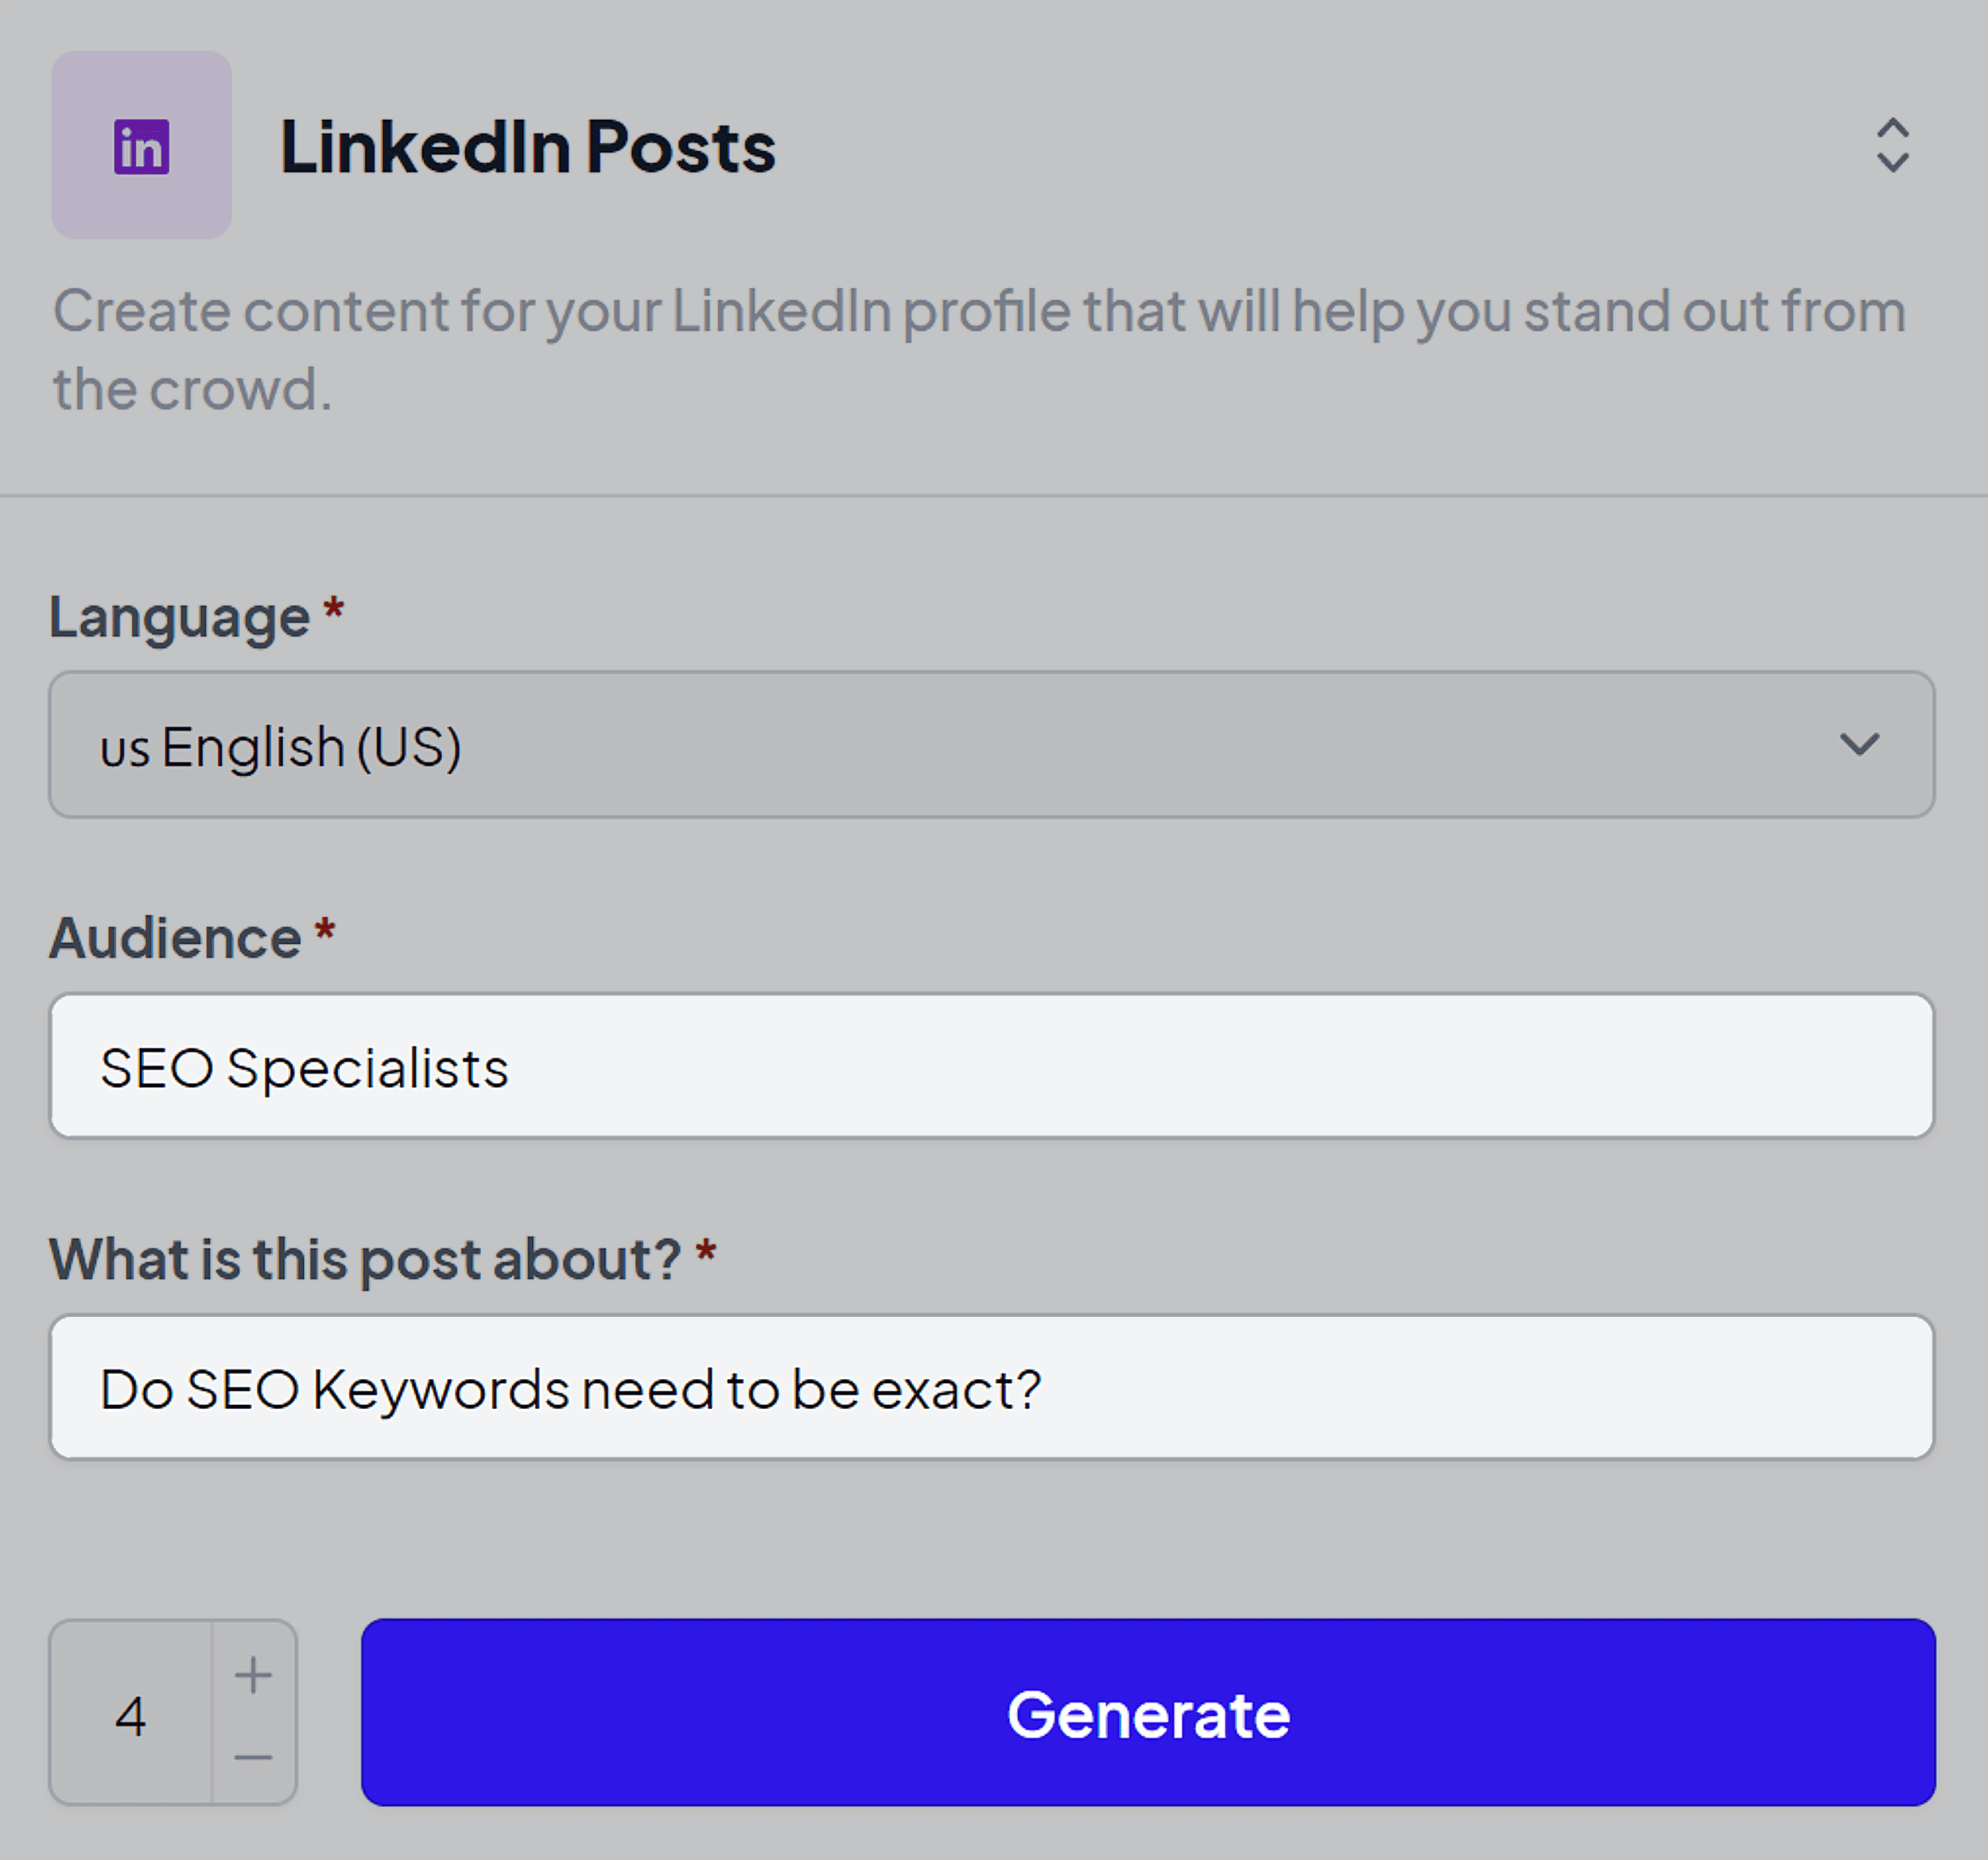Click the dropdown arrow beside English (US)
This screenshot has height=1860, width=1988.
(x=1860, y=745)
